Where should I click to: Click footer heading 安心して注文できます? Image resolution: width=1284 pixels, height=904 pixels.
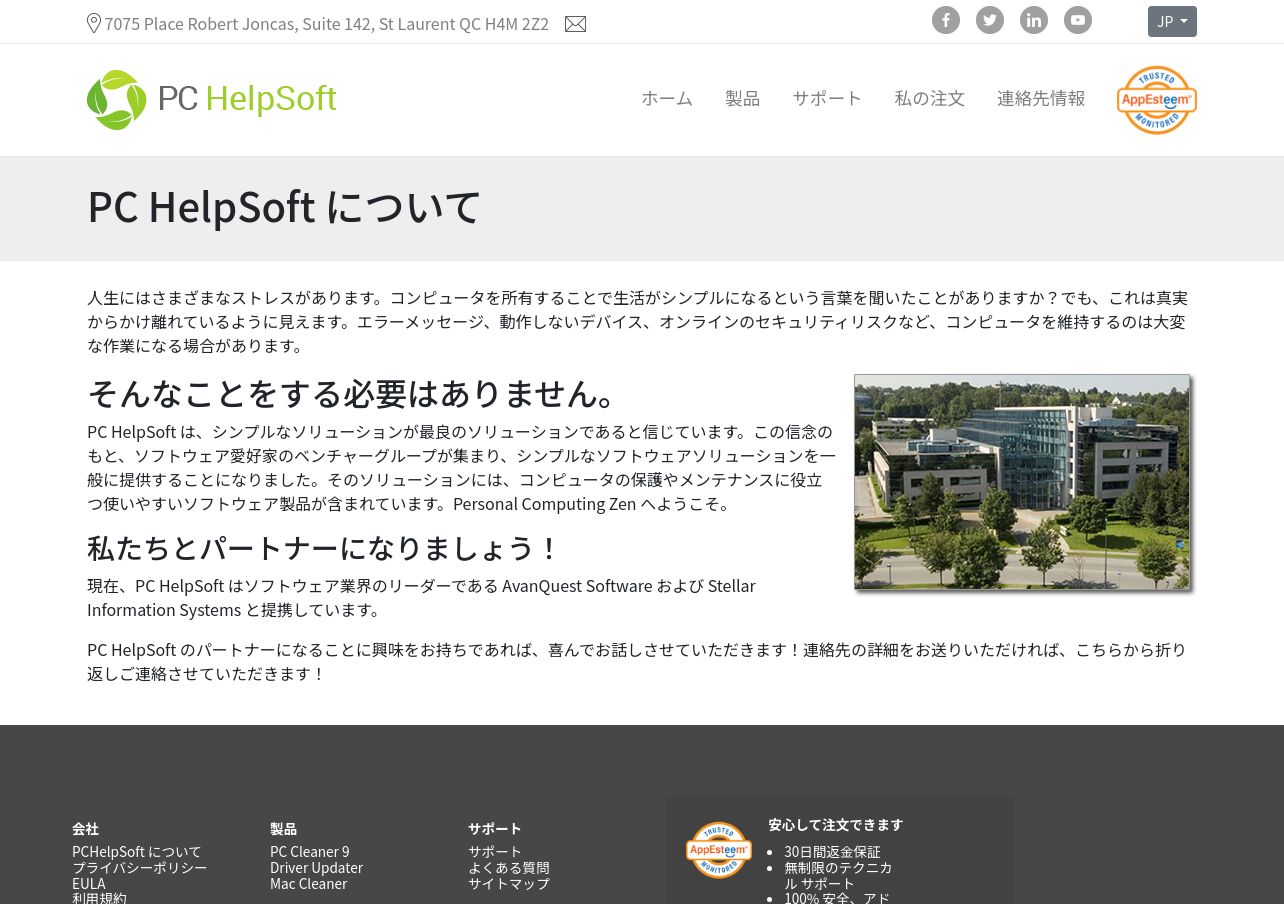pyautogui.click(x=836, y=825)
